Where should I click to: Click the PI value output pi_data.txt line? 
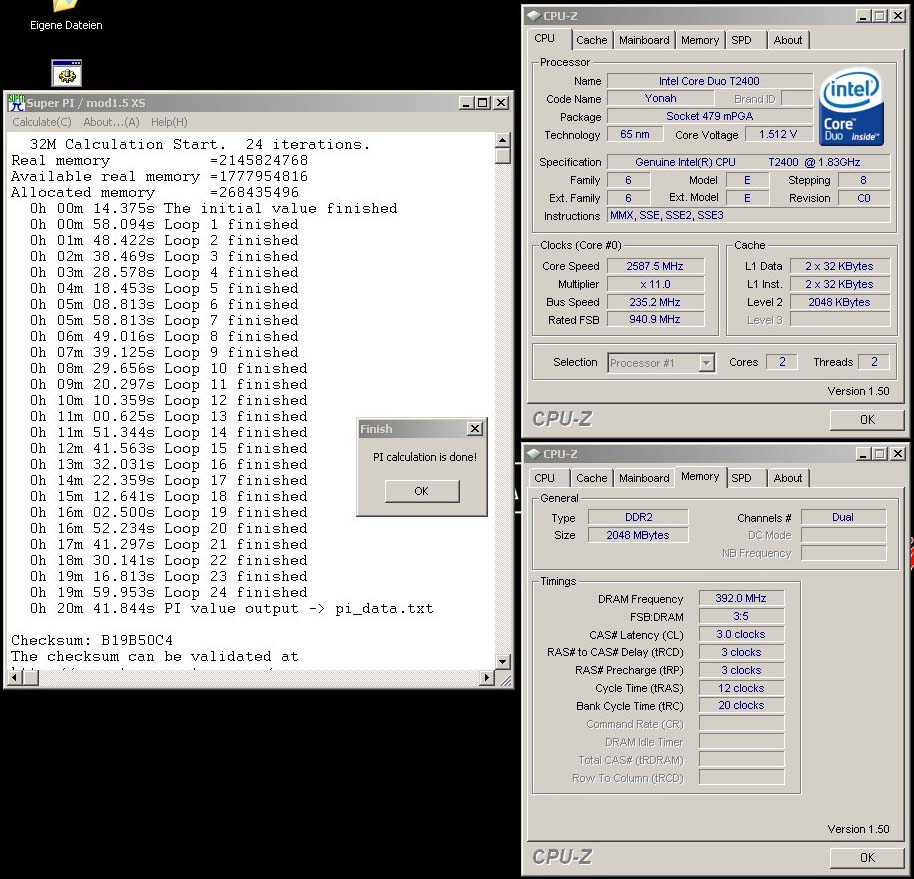231,609
